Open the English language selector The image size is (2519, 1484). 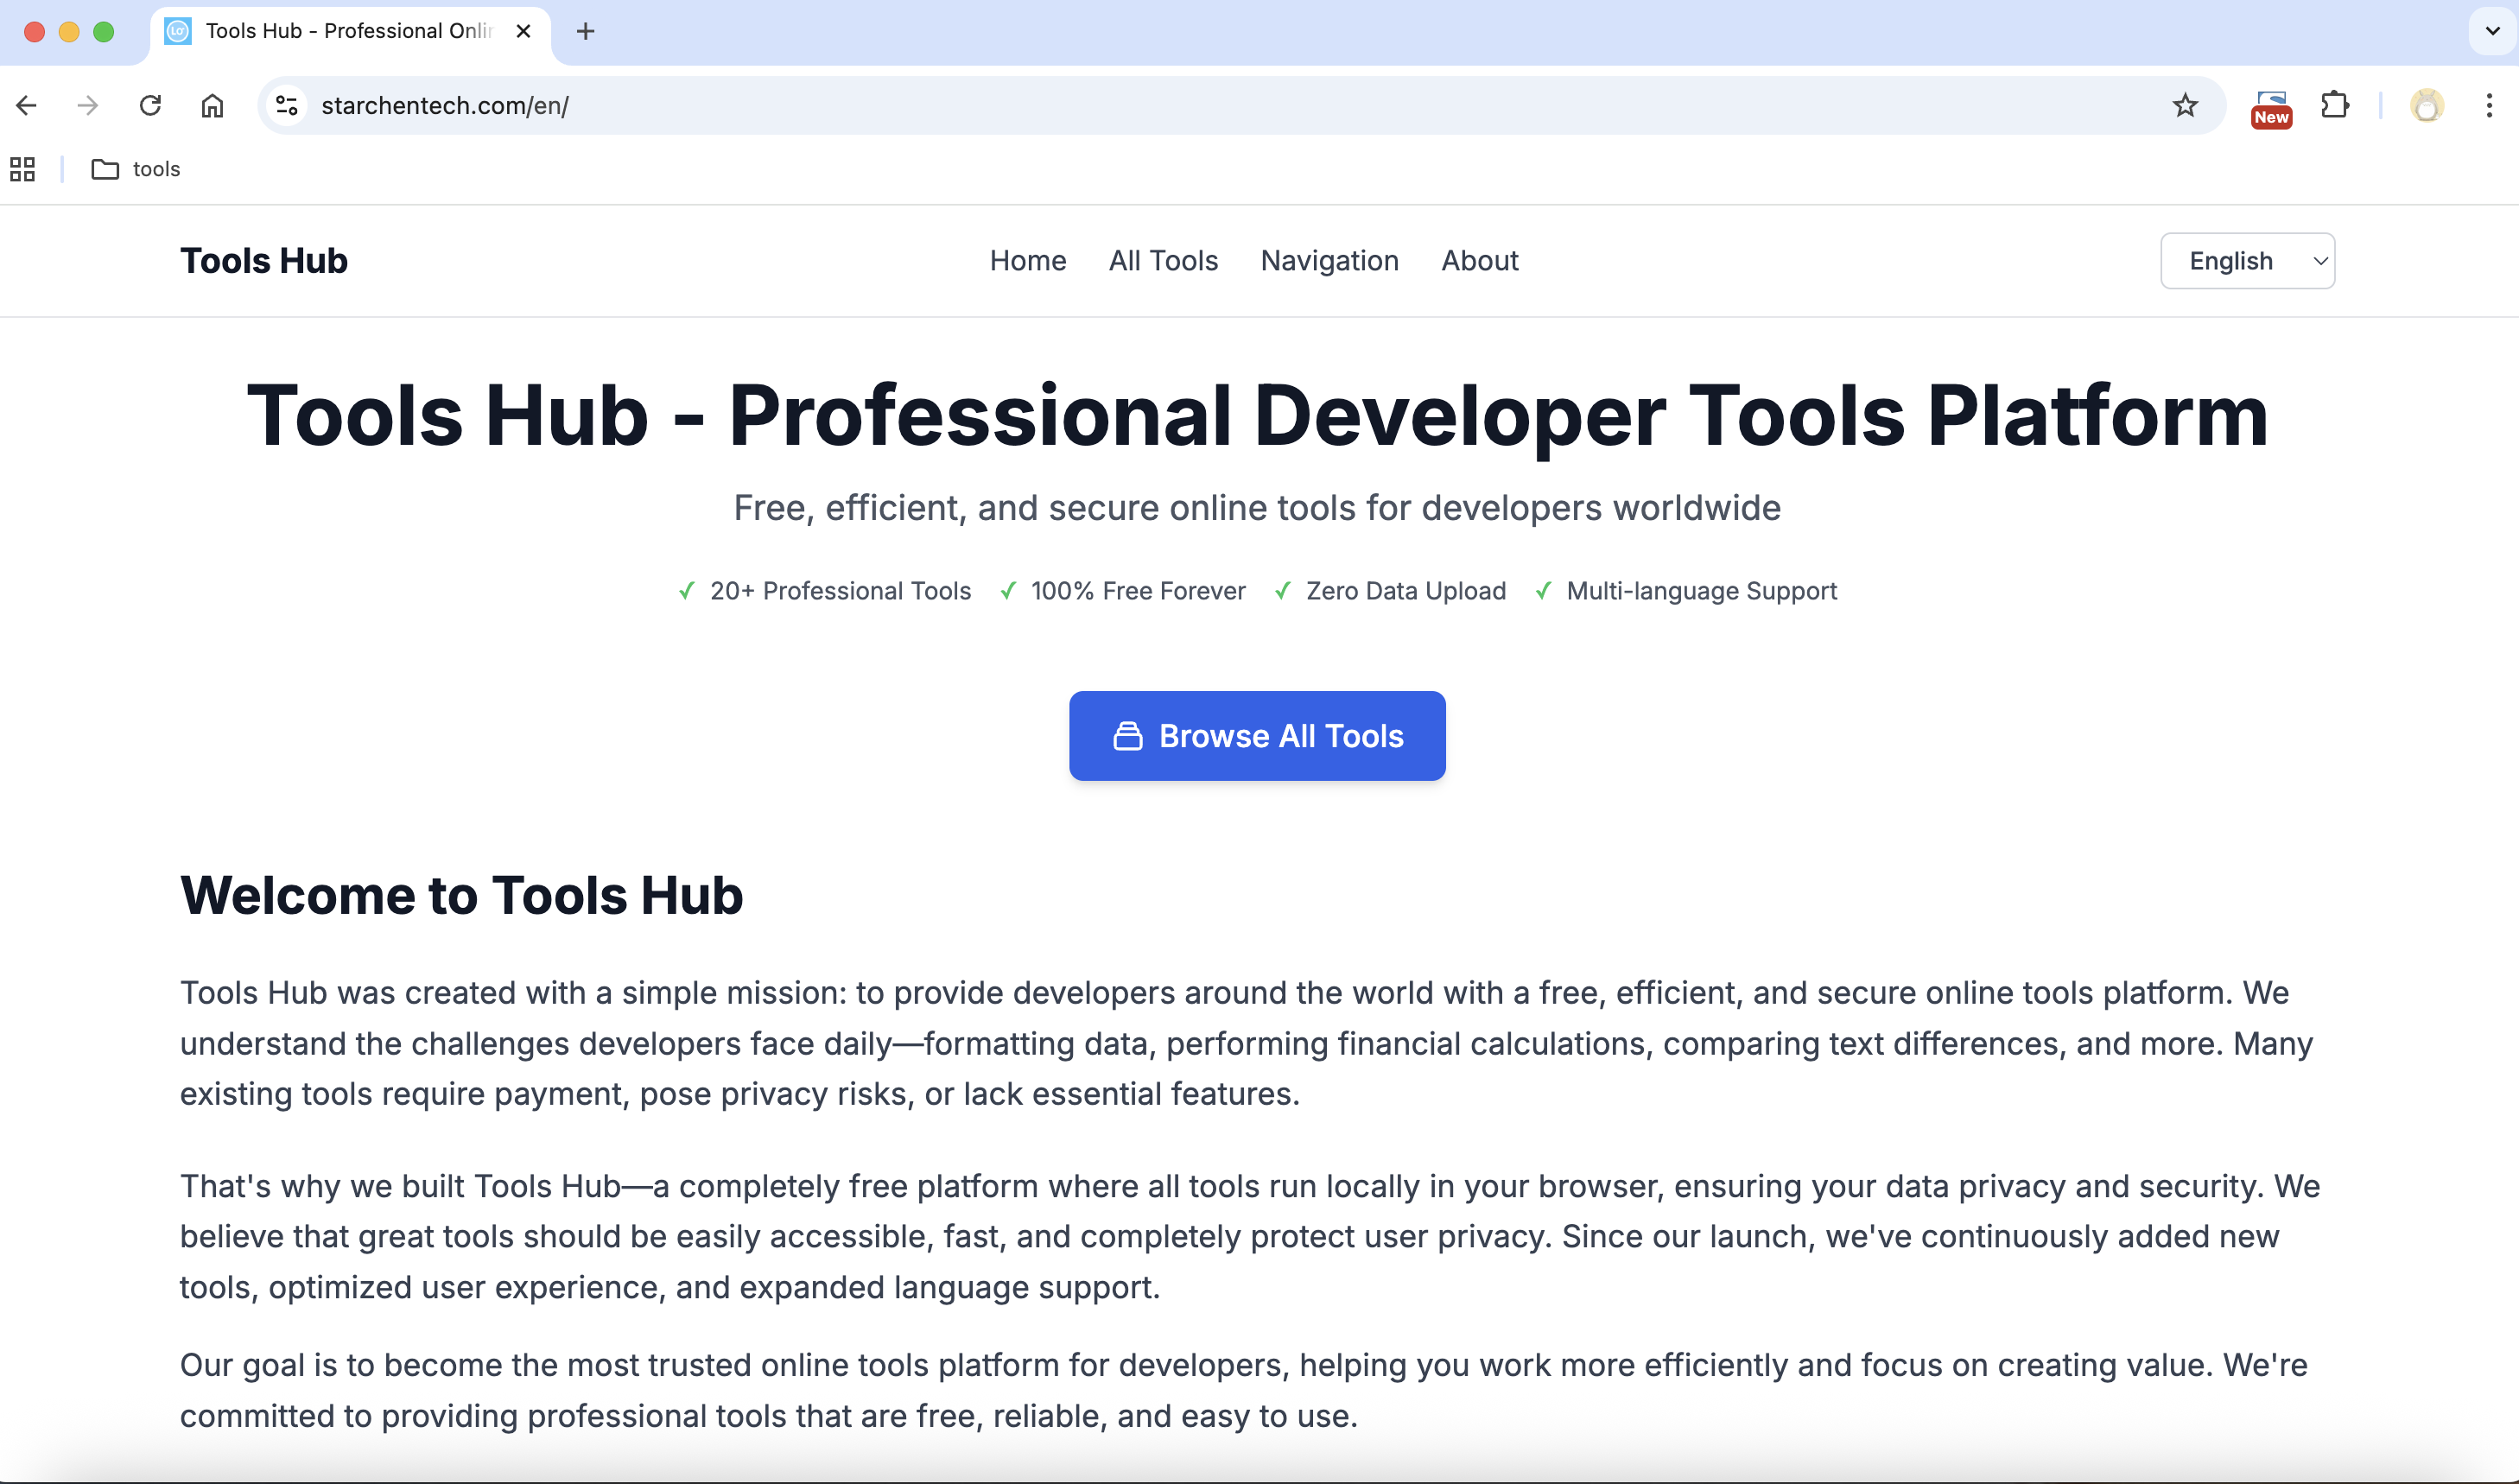2247,260
